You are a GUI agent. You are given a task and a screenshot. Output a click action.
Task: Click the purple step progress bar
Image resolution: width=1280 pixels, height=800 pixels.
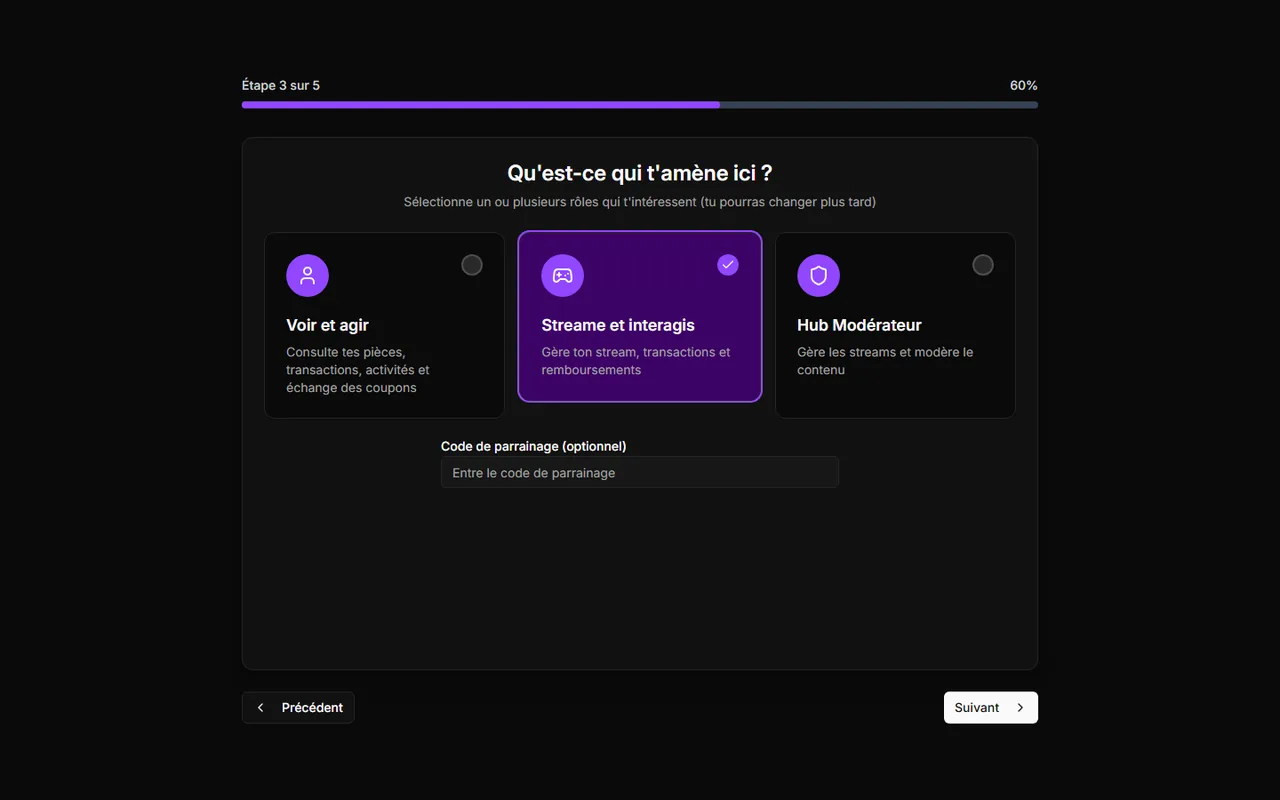click(x=640, y=104)
